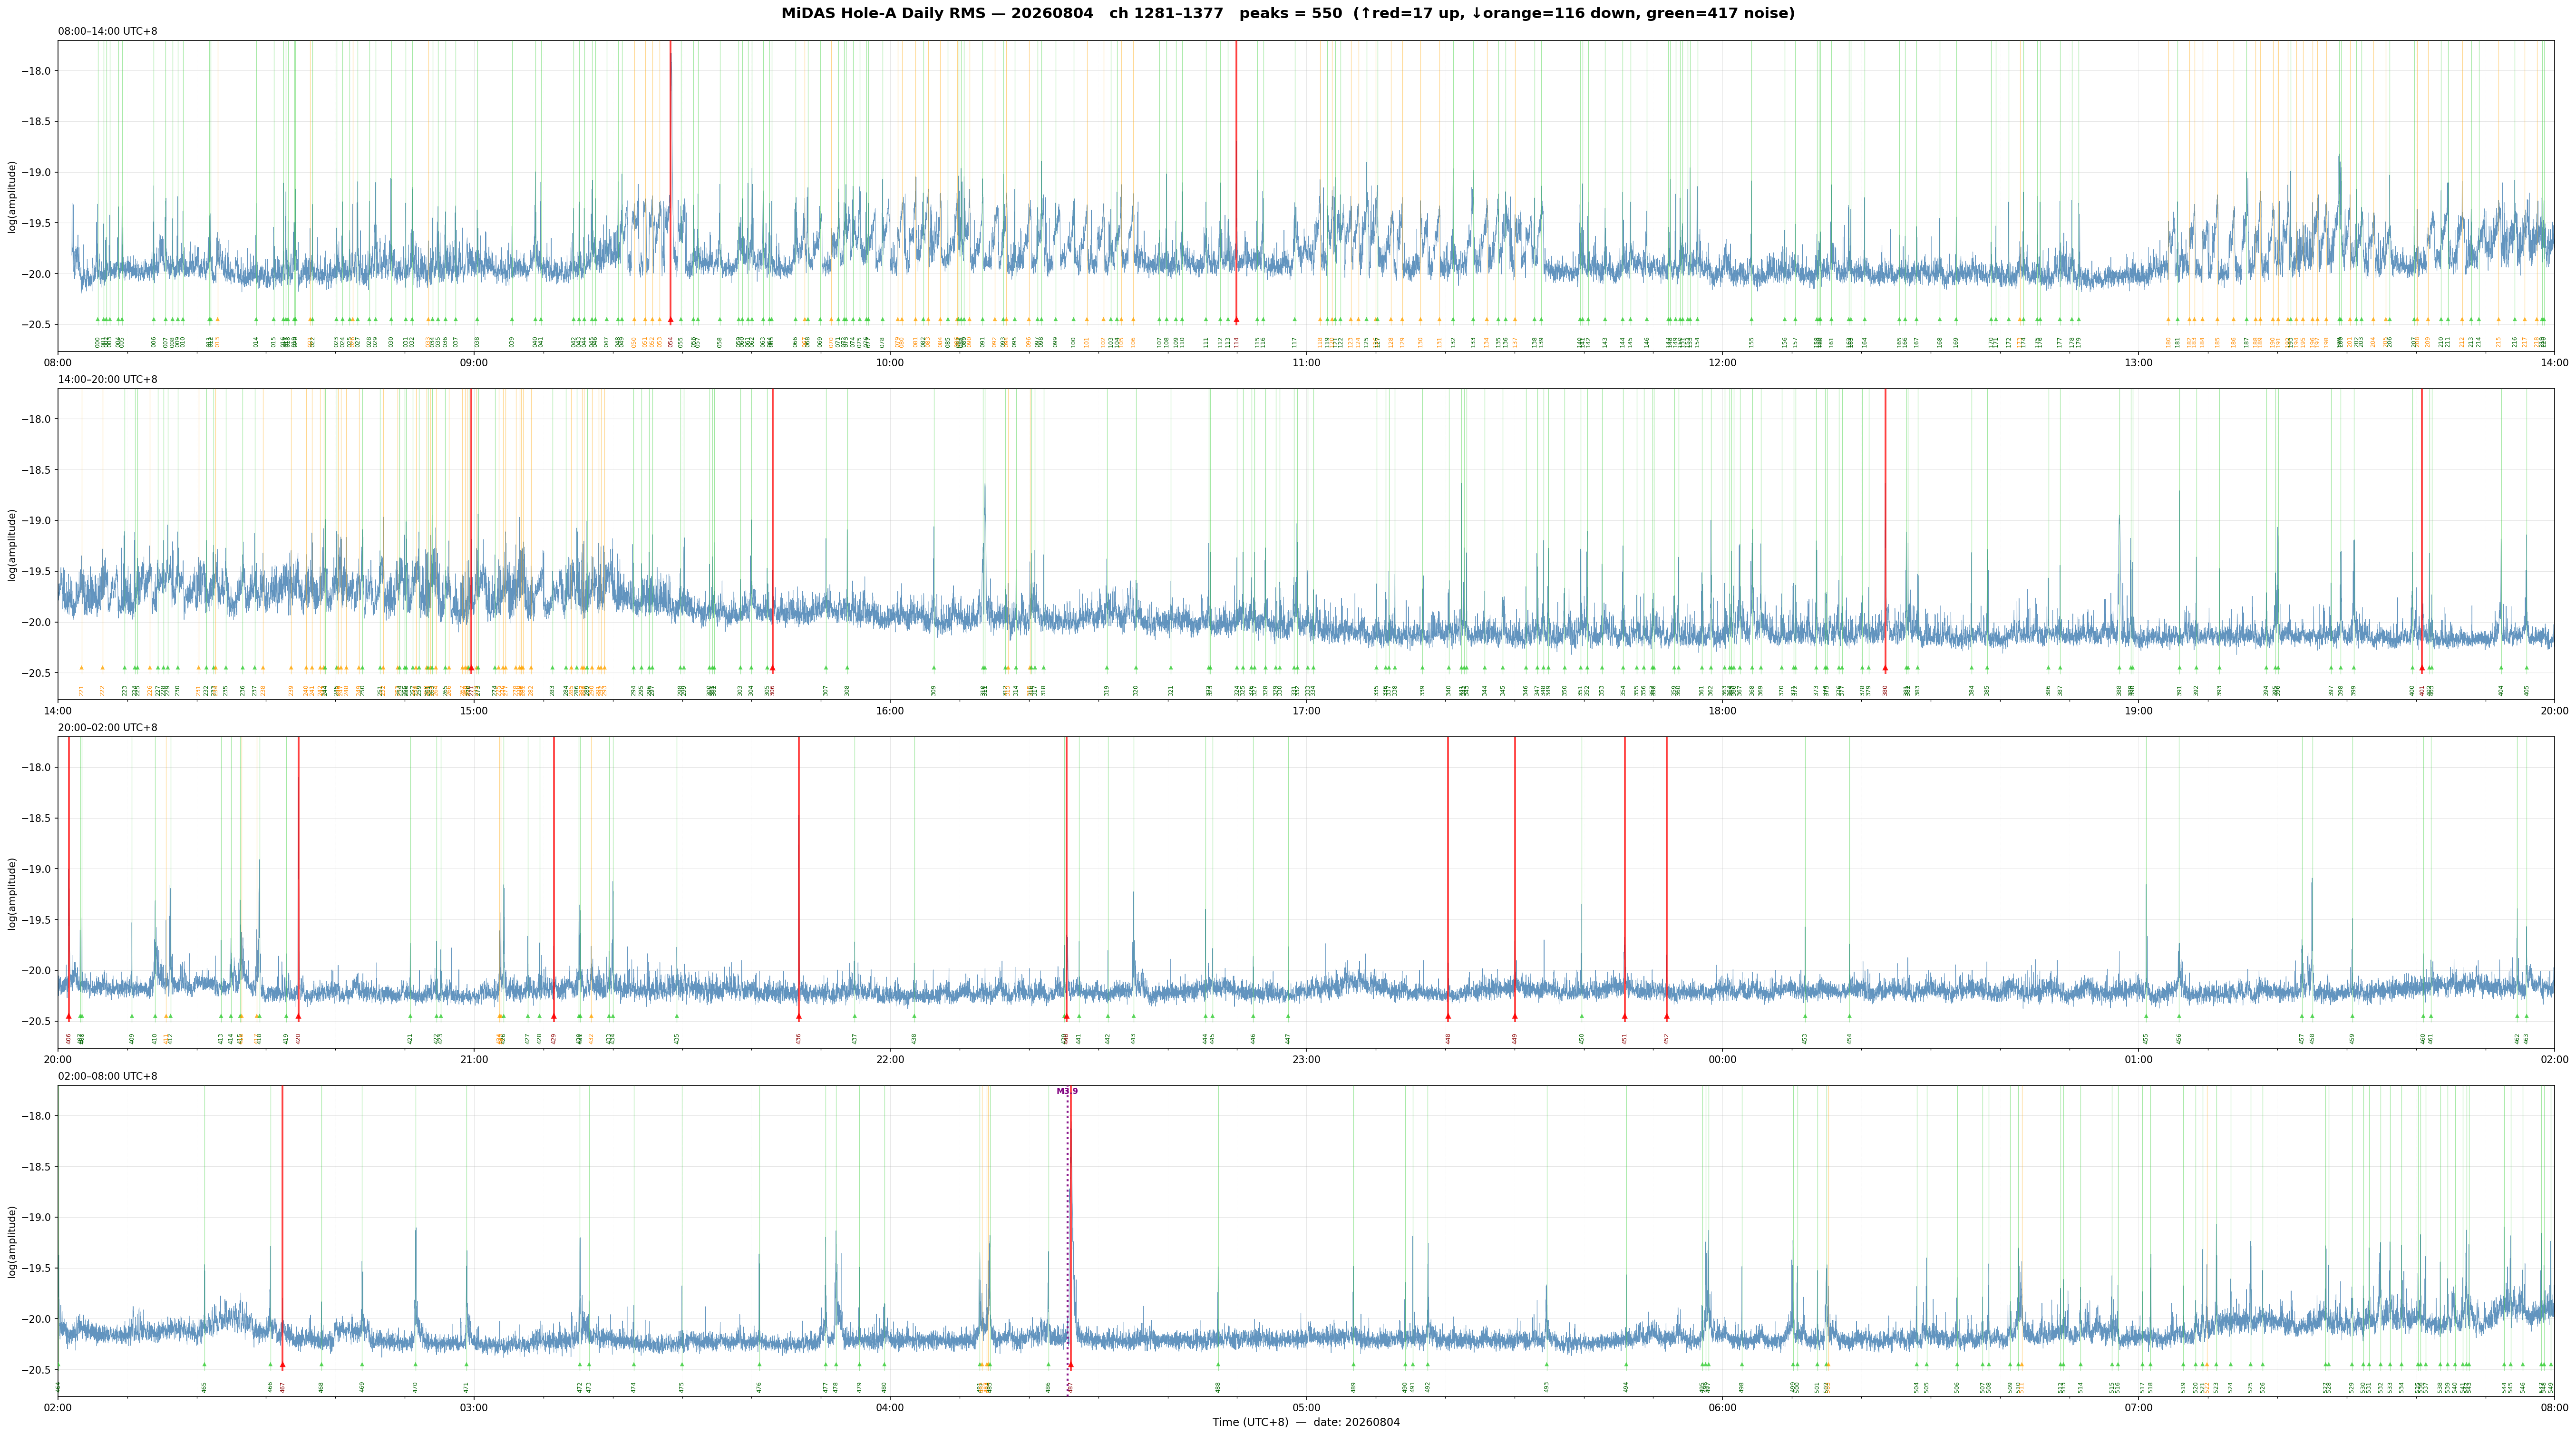Click 05:00 tick in the 02:00–08:00 panel
2576x1435 pixels.
tap(1306, 1407)
